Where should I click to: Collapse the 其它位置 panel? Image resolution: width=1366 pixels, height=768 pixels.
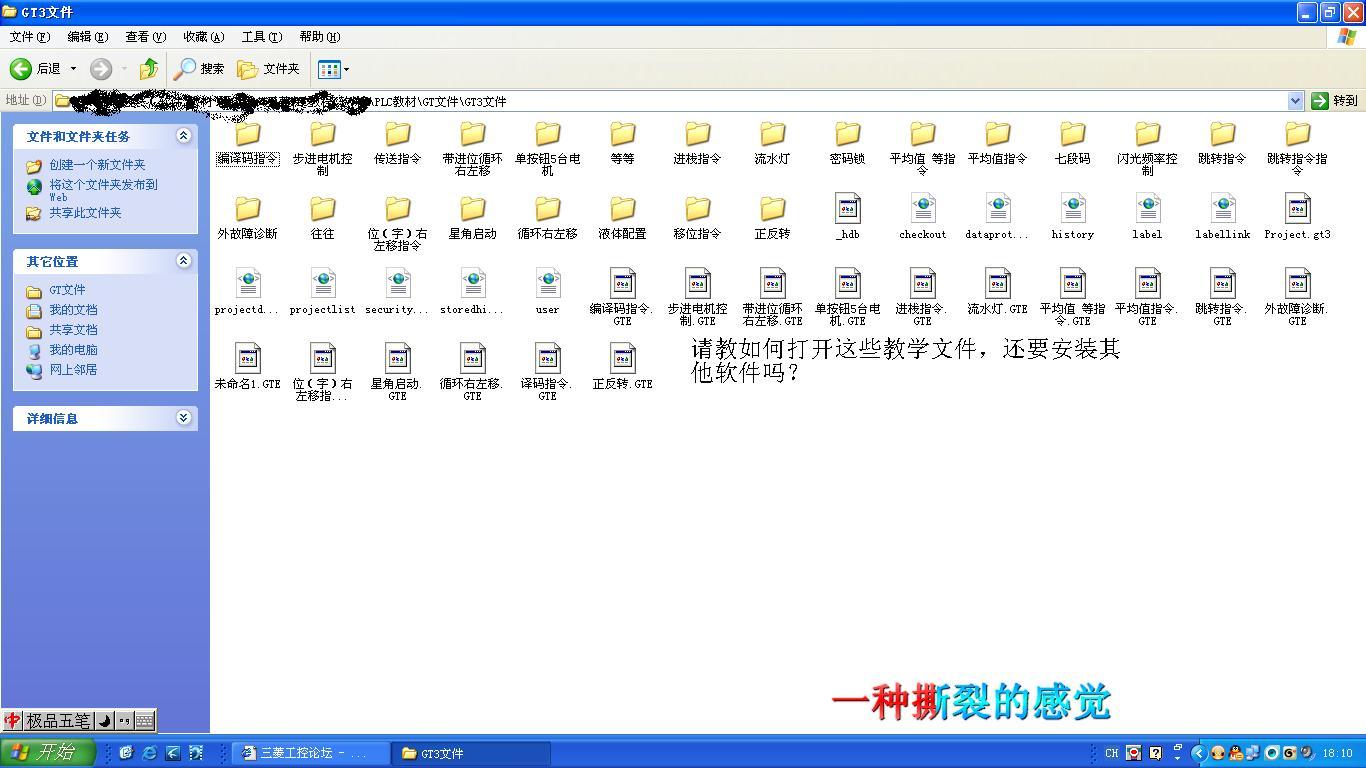point(183,261)
